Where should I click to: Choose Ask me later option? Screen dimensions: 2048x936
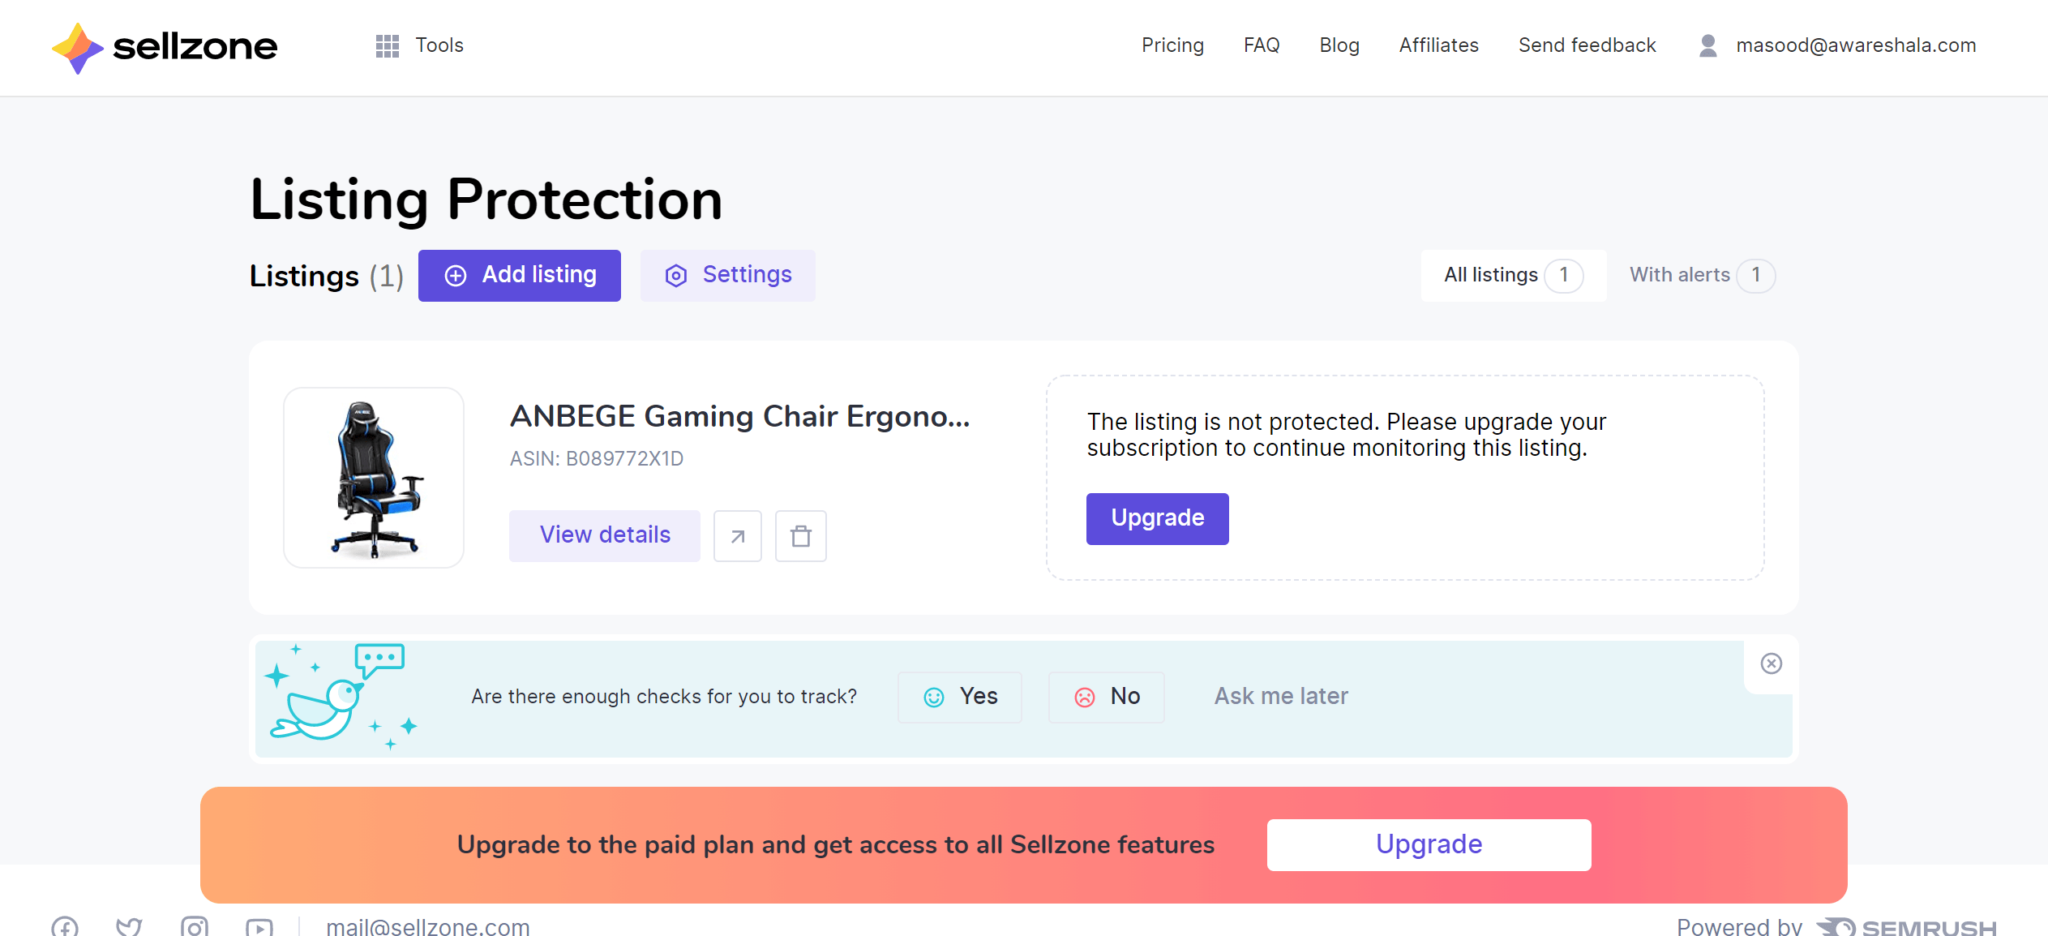click(x=1281, y=696)
